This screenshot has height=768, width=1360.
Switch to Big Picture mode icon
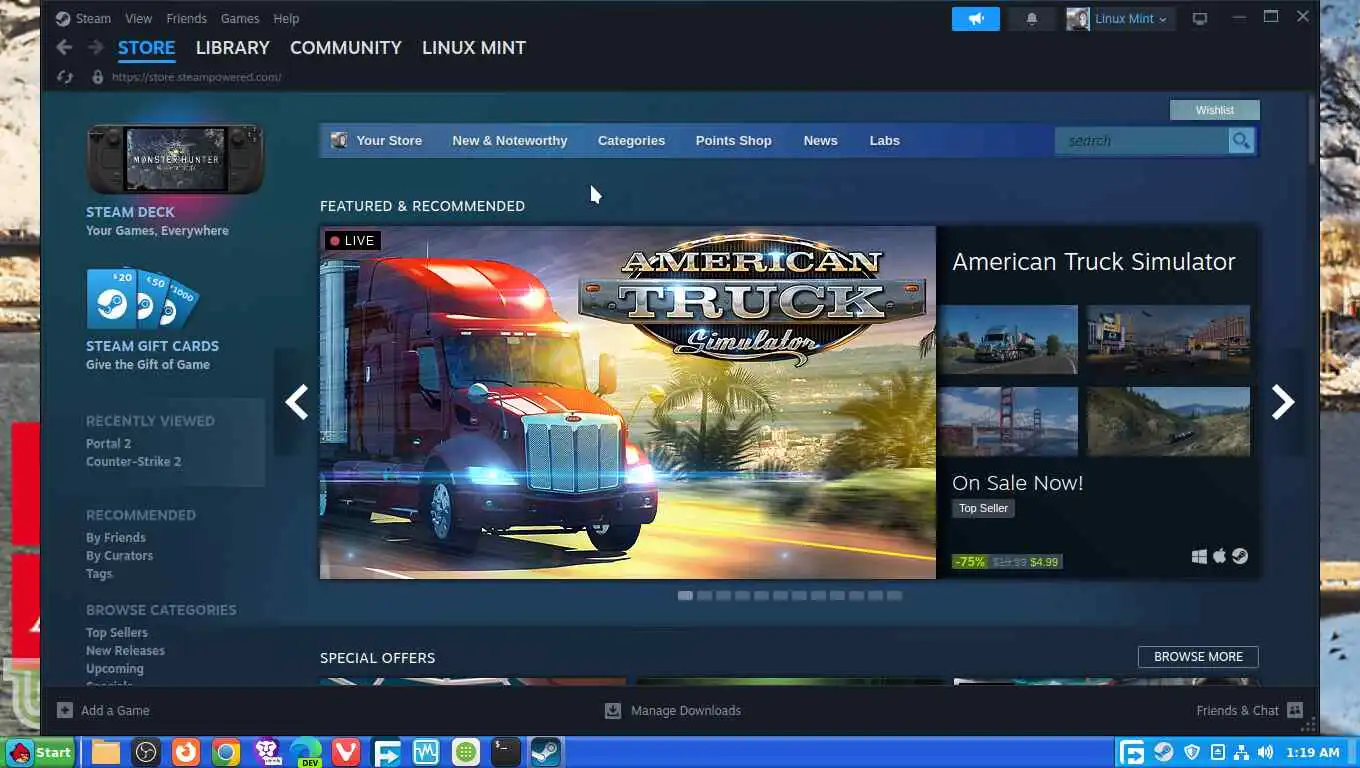click(x=1200, y=18)
